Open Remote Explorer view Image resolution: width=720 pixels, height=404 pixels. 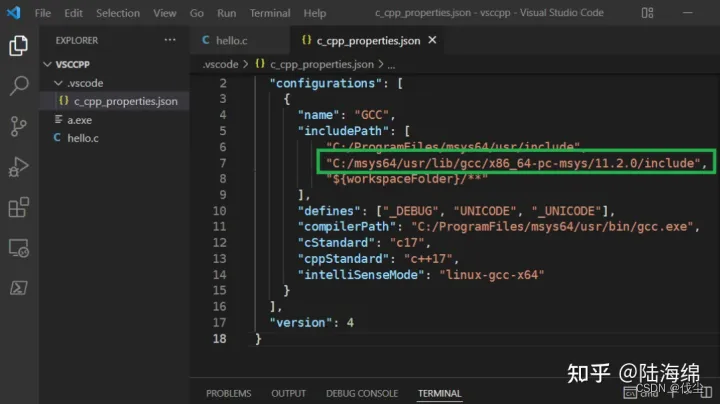point(18,248)
